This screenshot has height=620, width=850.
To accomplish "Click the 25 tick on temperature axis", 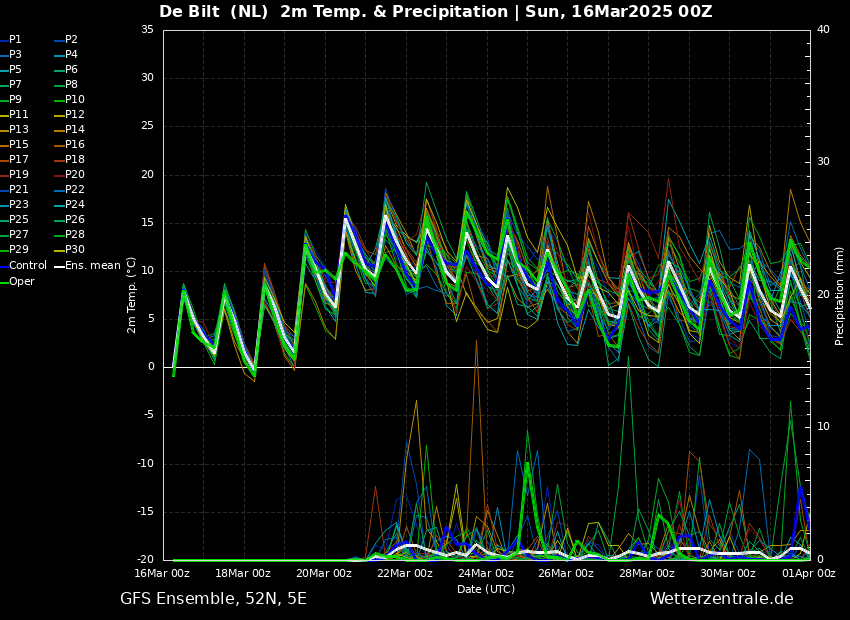I will coord(147,126).
